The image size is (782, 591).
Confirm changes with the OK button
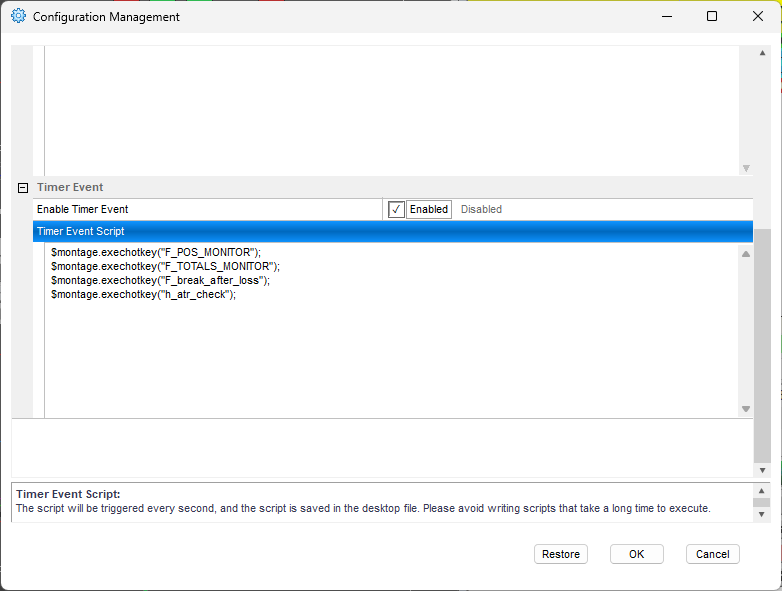(637, 554)
